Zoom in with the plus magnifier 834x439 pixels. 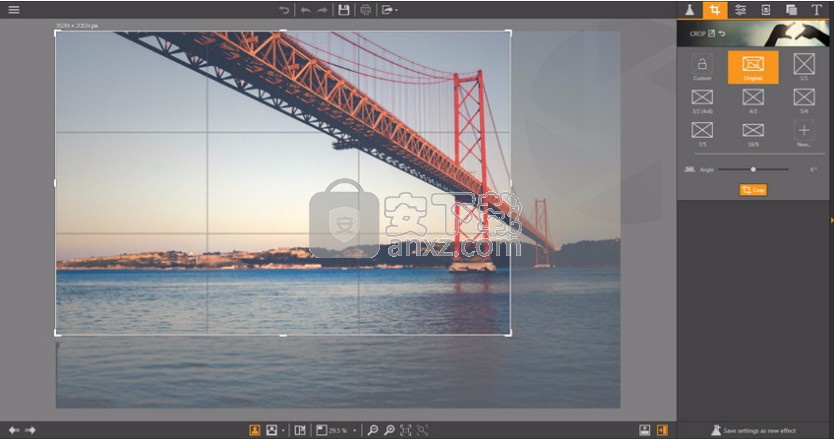pyautogui.click(x=389, y=430)
